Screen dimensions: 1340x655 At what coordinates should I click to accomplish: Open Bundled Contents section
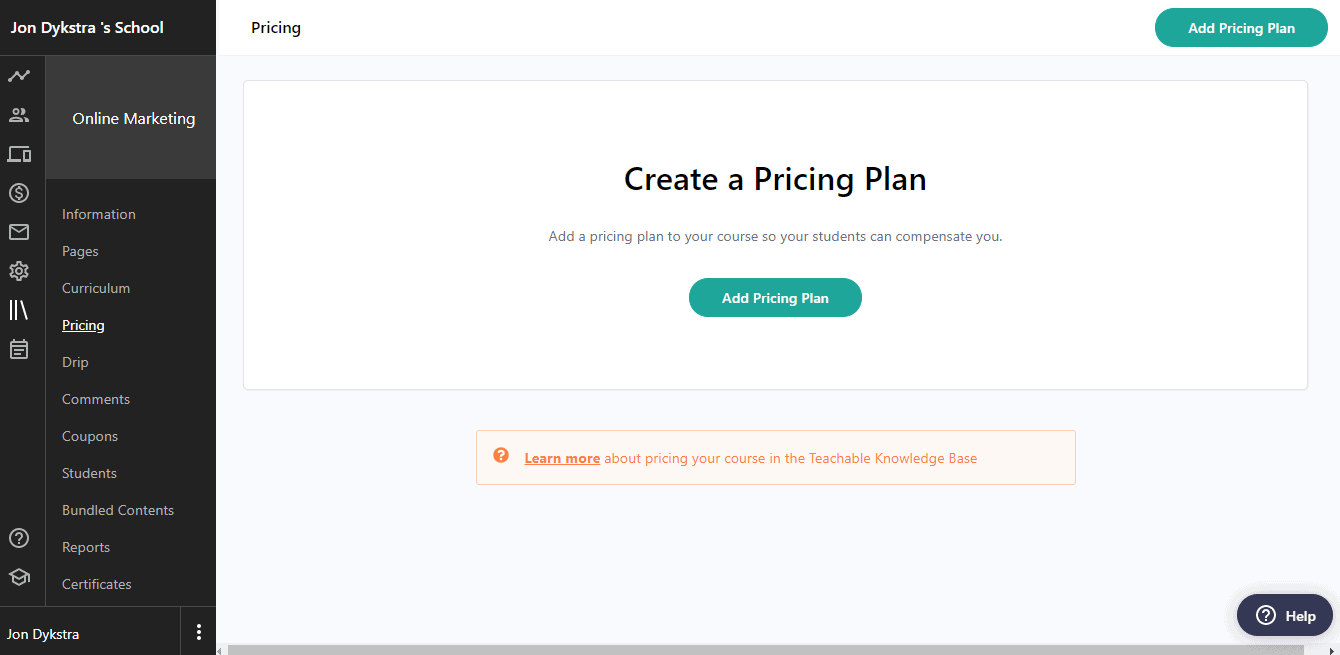pos(118,510)
